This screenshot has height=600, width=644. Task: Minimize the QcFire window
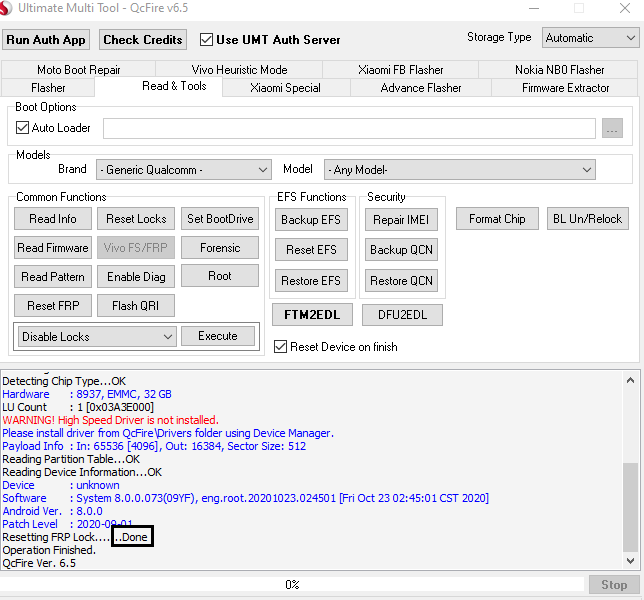tap(534, 8)
